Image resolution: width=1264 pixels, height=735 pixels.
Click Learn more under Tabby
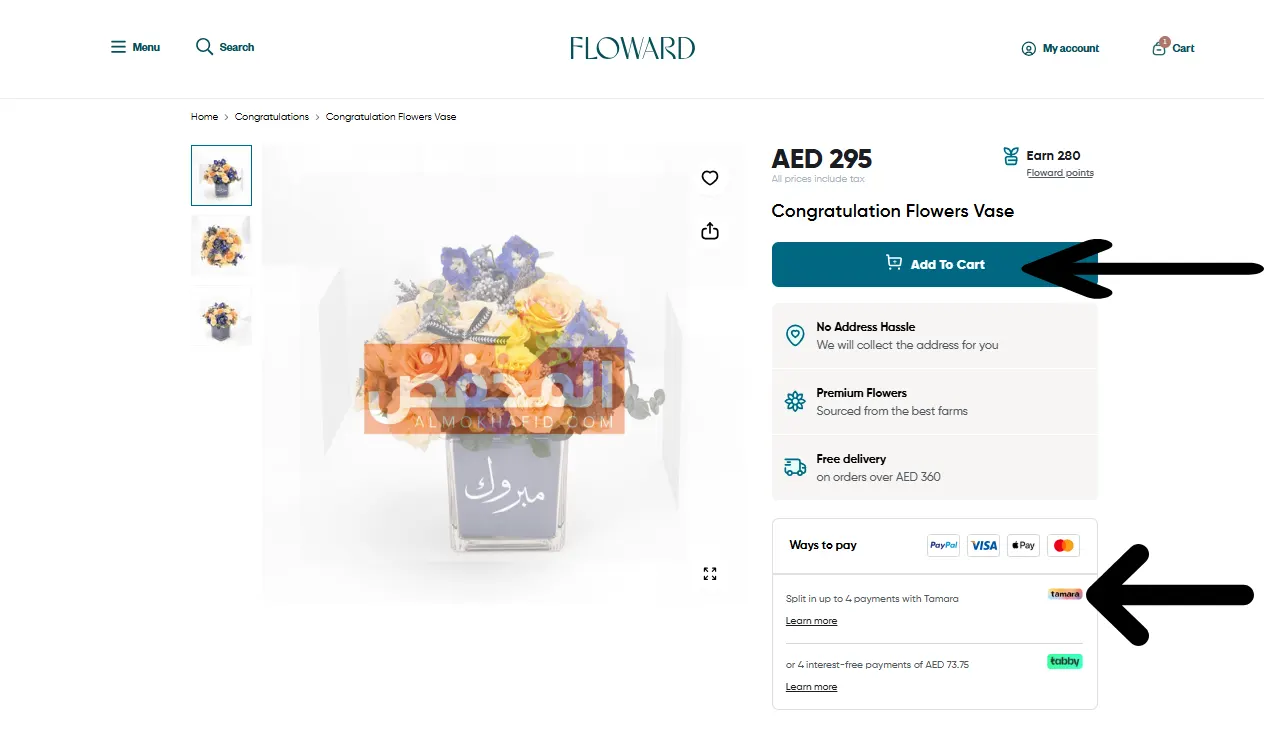pos(811,687)
